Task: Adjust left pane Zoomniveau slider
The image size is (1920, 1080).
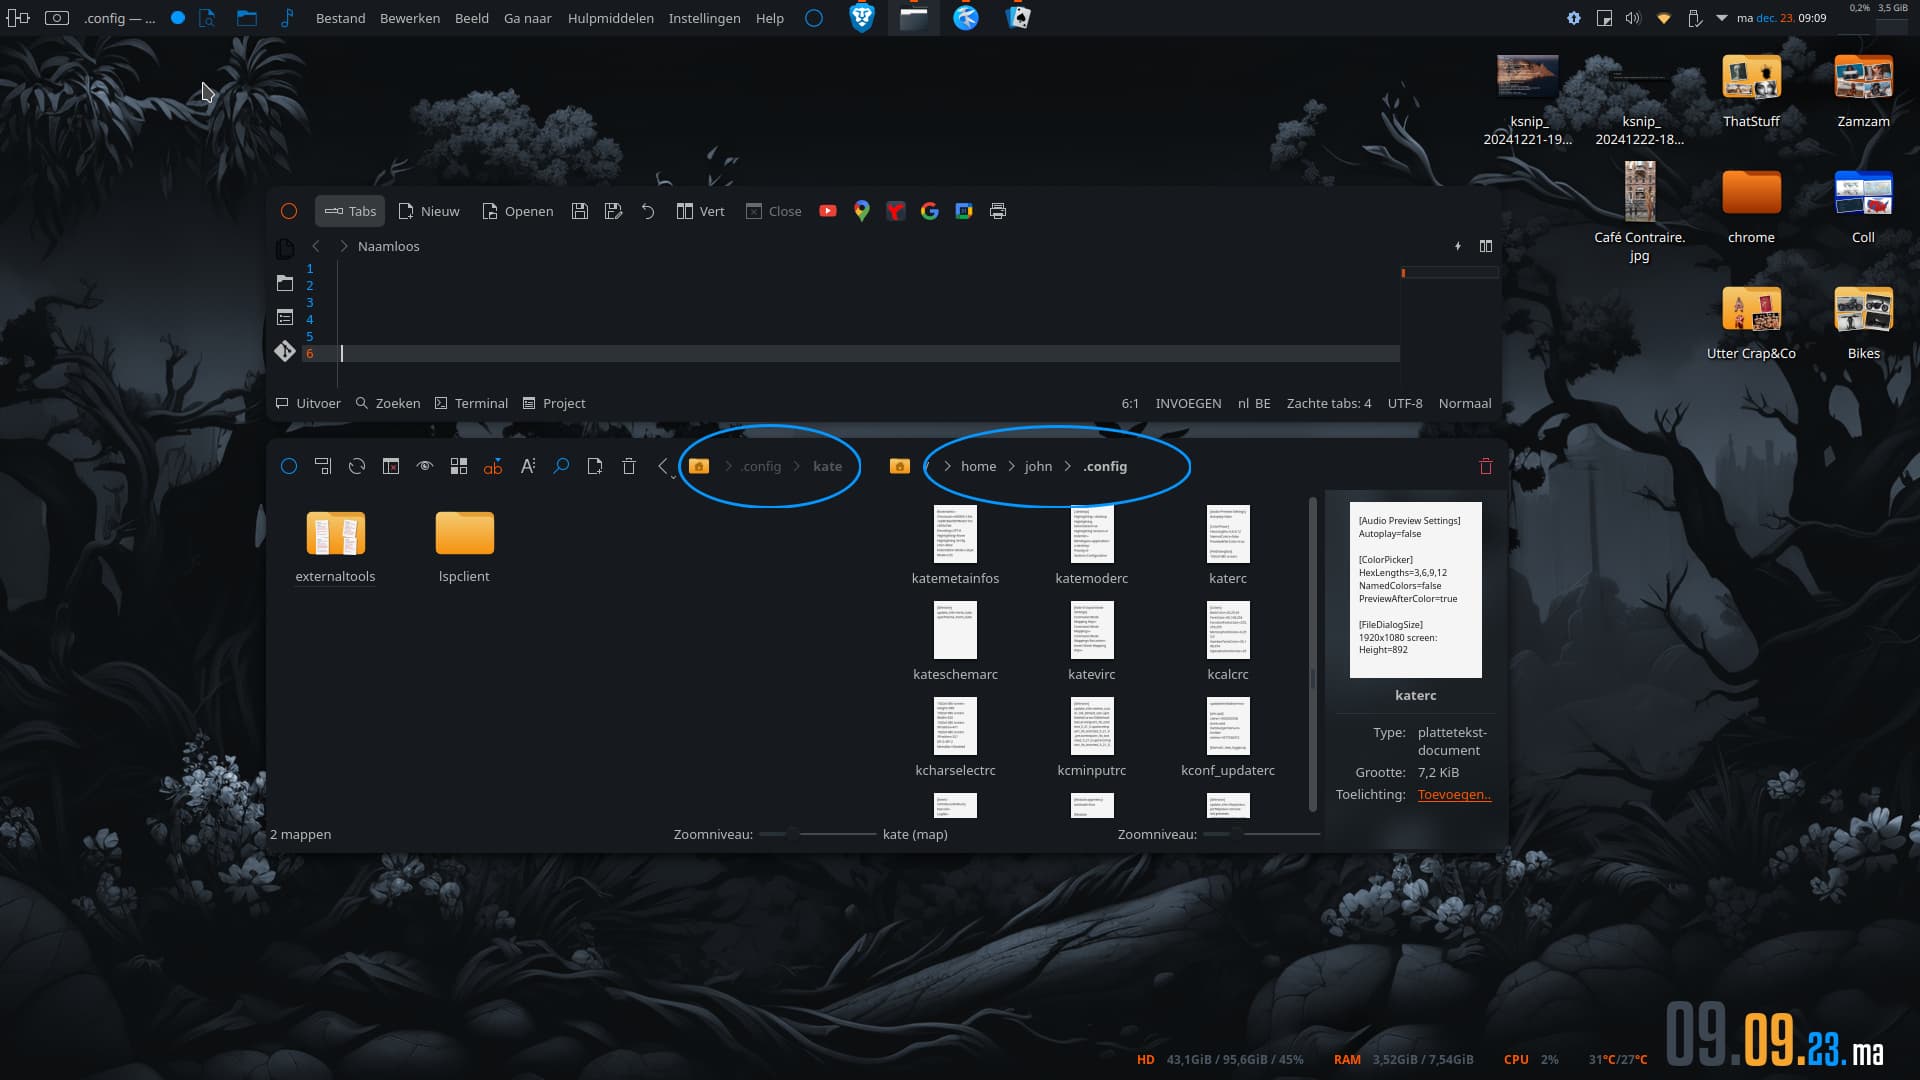Action: pyautogui.click(x=817, y=834)
